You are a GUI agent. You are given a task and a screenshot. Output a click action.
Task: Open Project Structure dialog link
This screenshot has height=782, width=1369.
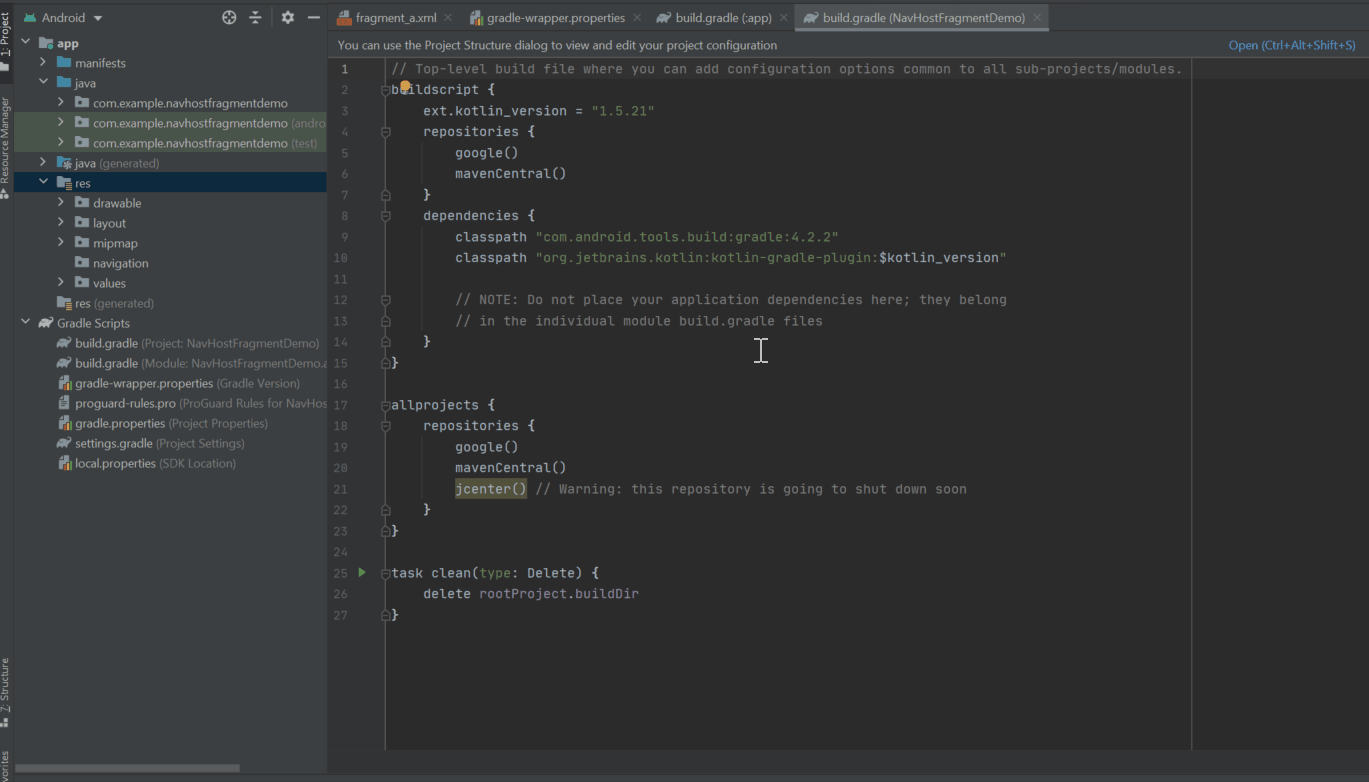coord(1292,45)
